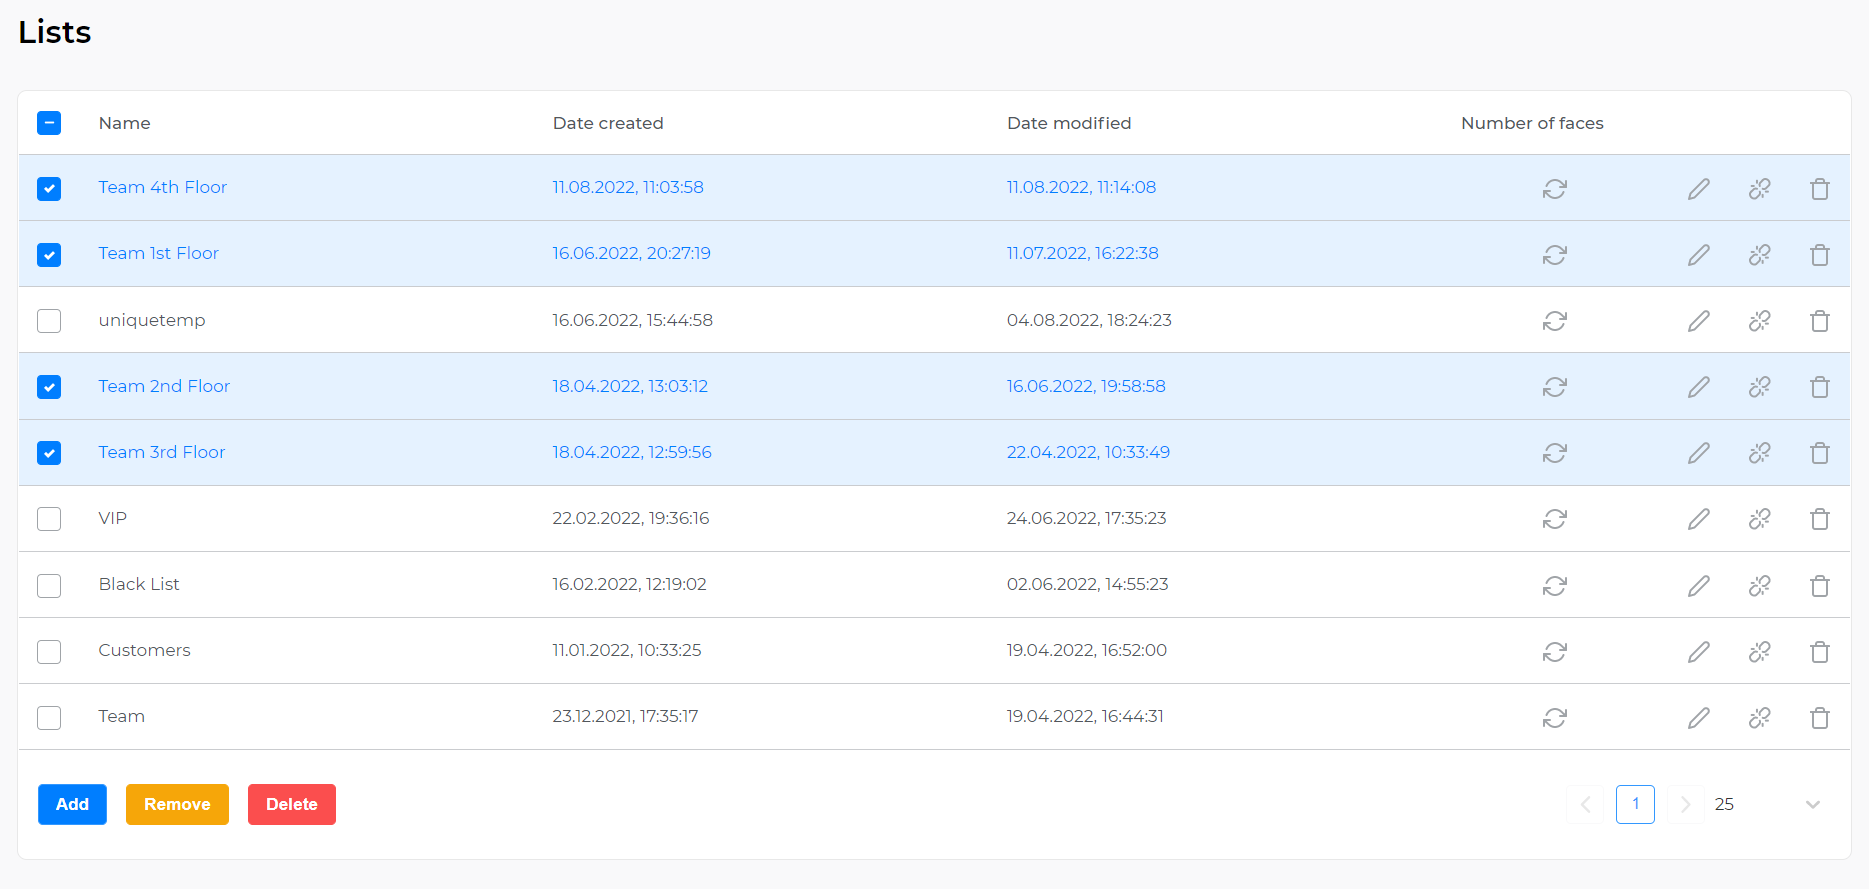The height and width of the screenshot is (889, 1869).
Task: Edit the Customers list with pencil icon
Action: coord(1698,652)
